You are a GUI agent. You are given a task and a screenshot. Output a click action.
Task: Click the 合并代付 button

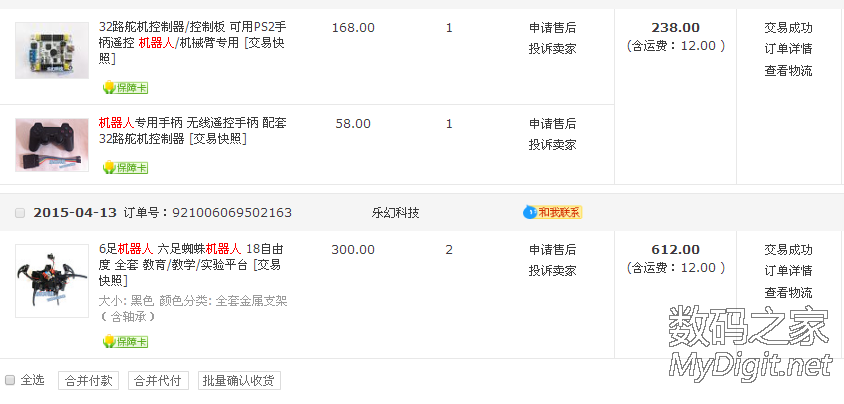coord(158,381)
